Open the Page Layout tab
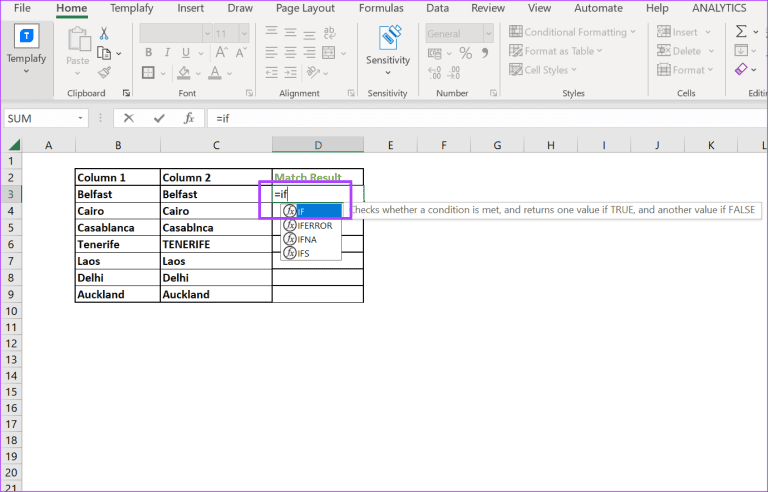This screenshot has height=492, width=768. point(303,8)
